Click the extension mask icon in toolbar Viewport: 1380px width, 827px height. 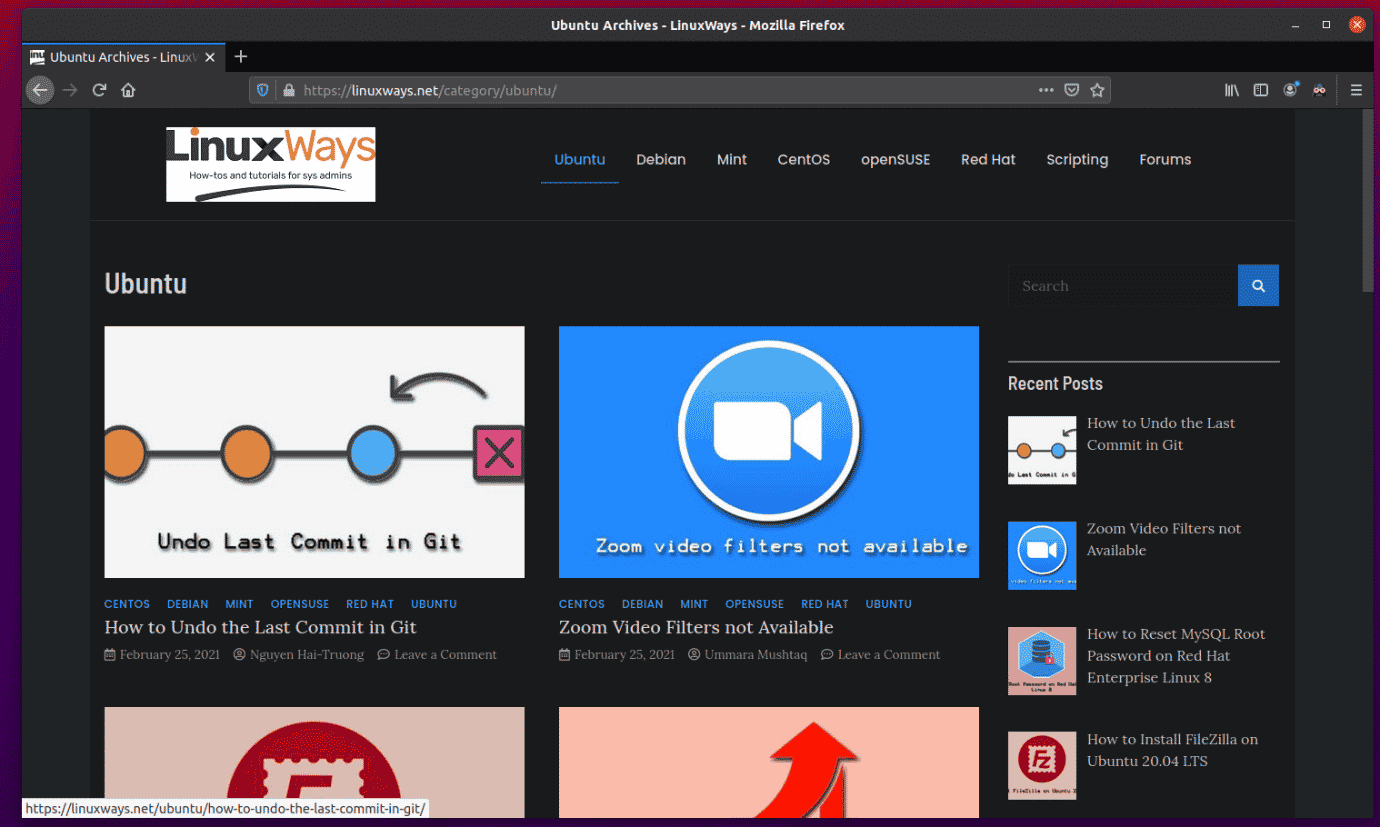(1320, 90)
